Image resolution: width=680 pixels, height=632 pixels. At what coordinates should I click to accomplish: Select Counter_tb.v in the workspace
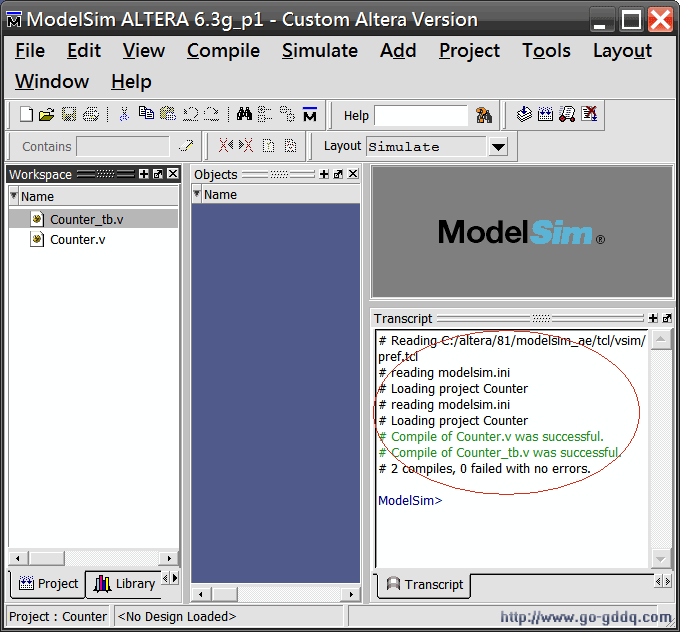click(86, 219)
